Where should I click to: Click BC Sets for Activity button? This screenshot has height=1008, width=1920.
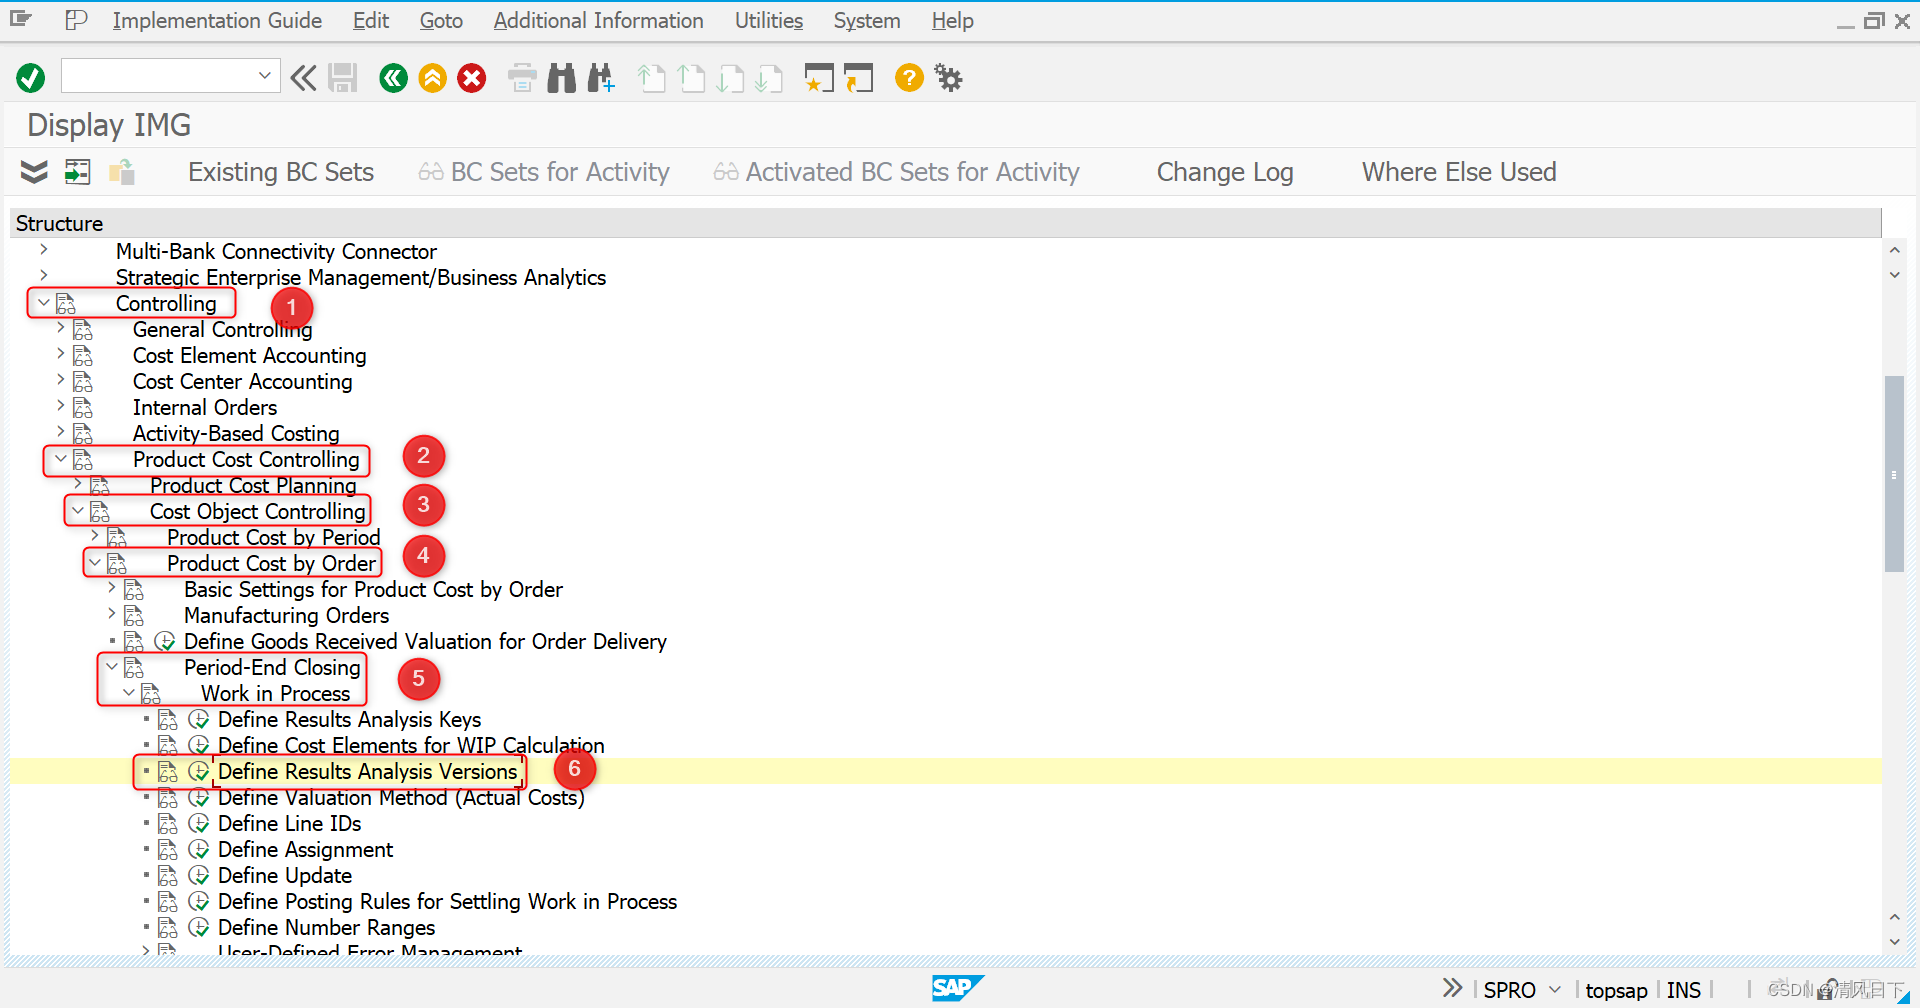544,172
